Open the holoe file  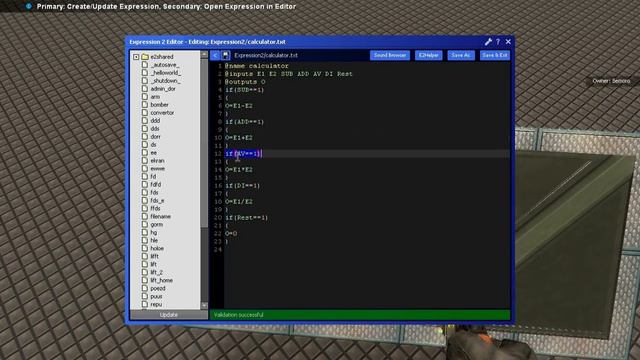coord(157,248)
